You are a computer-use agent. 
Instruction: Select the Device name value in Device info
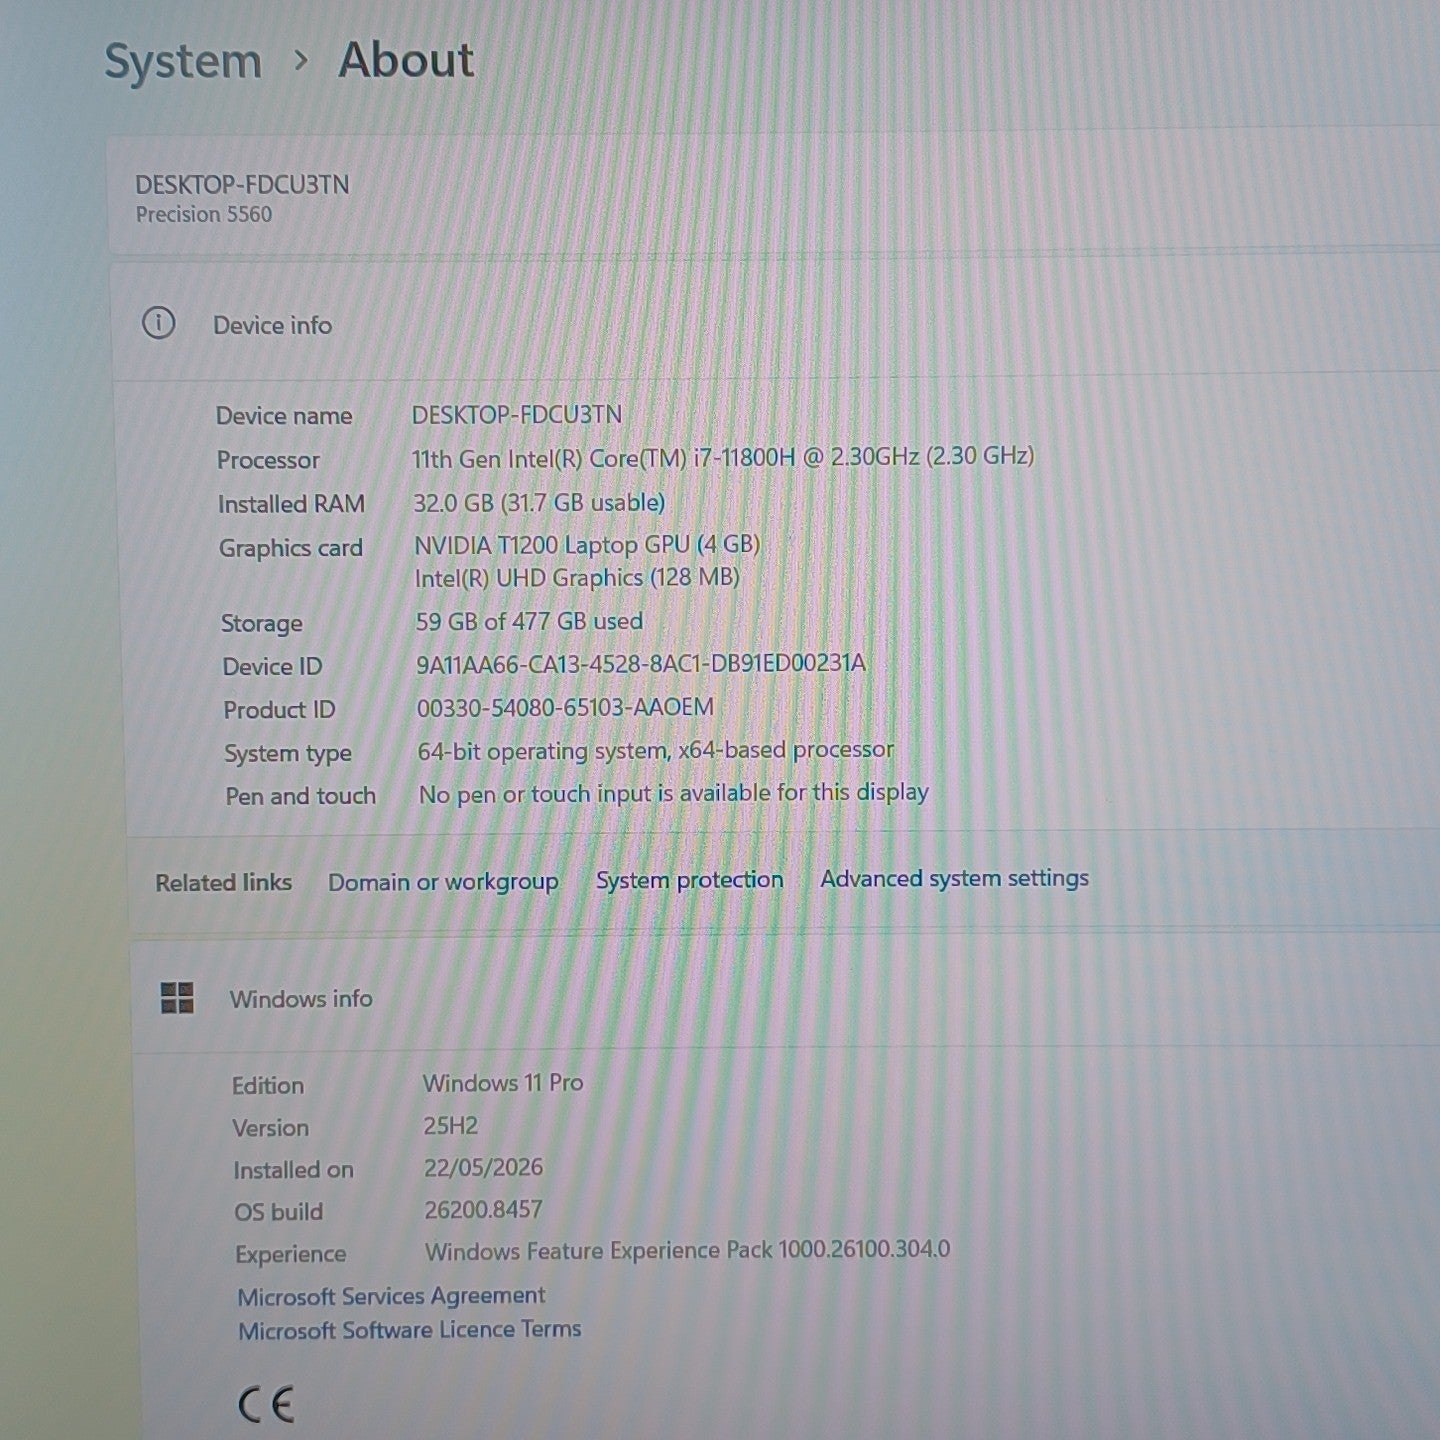[x=517, y=415]
